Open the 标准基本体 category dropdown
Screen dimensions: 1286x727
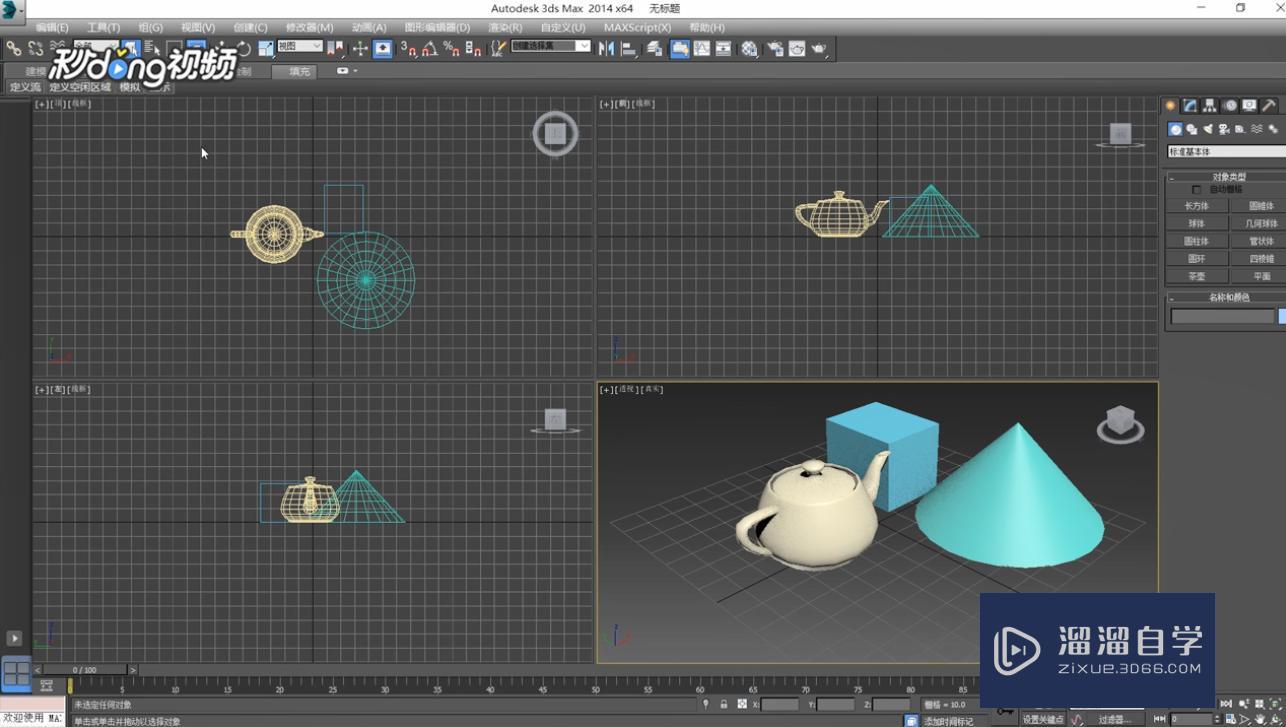[x=1227, y=152]
